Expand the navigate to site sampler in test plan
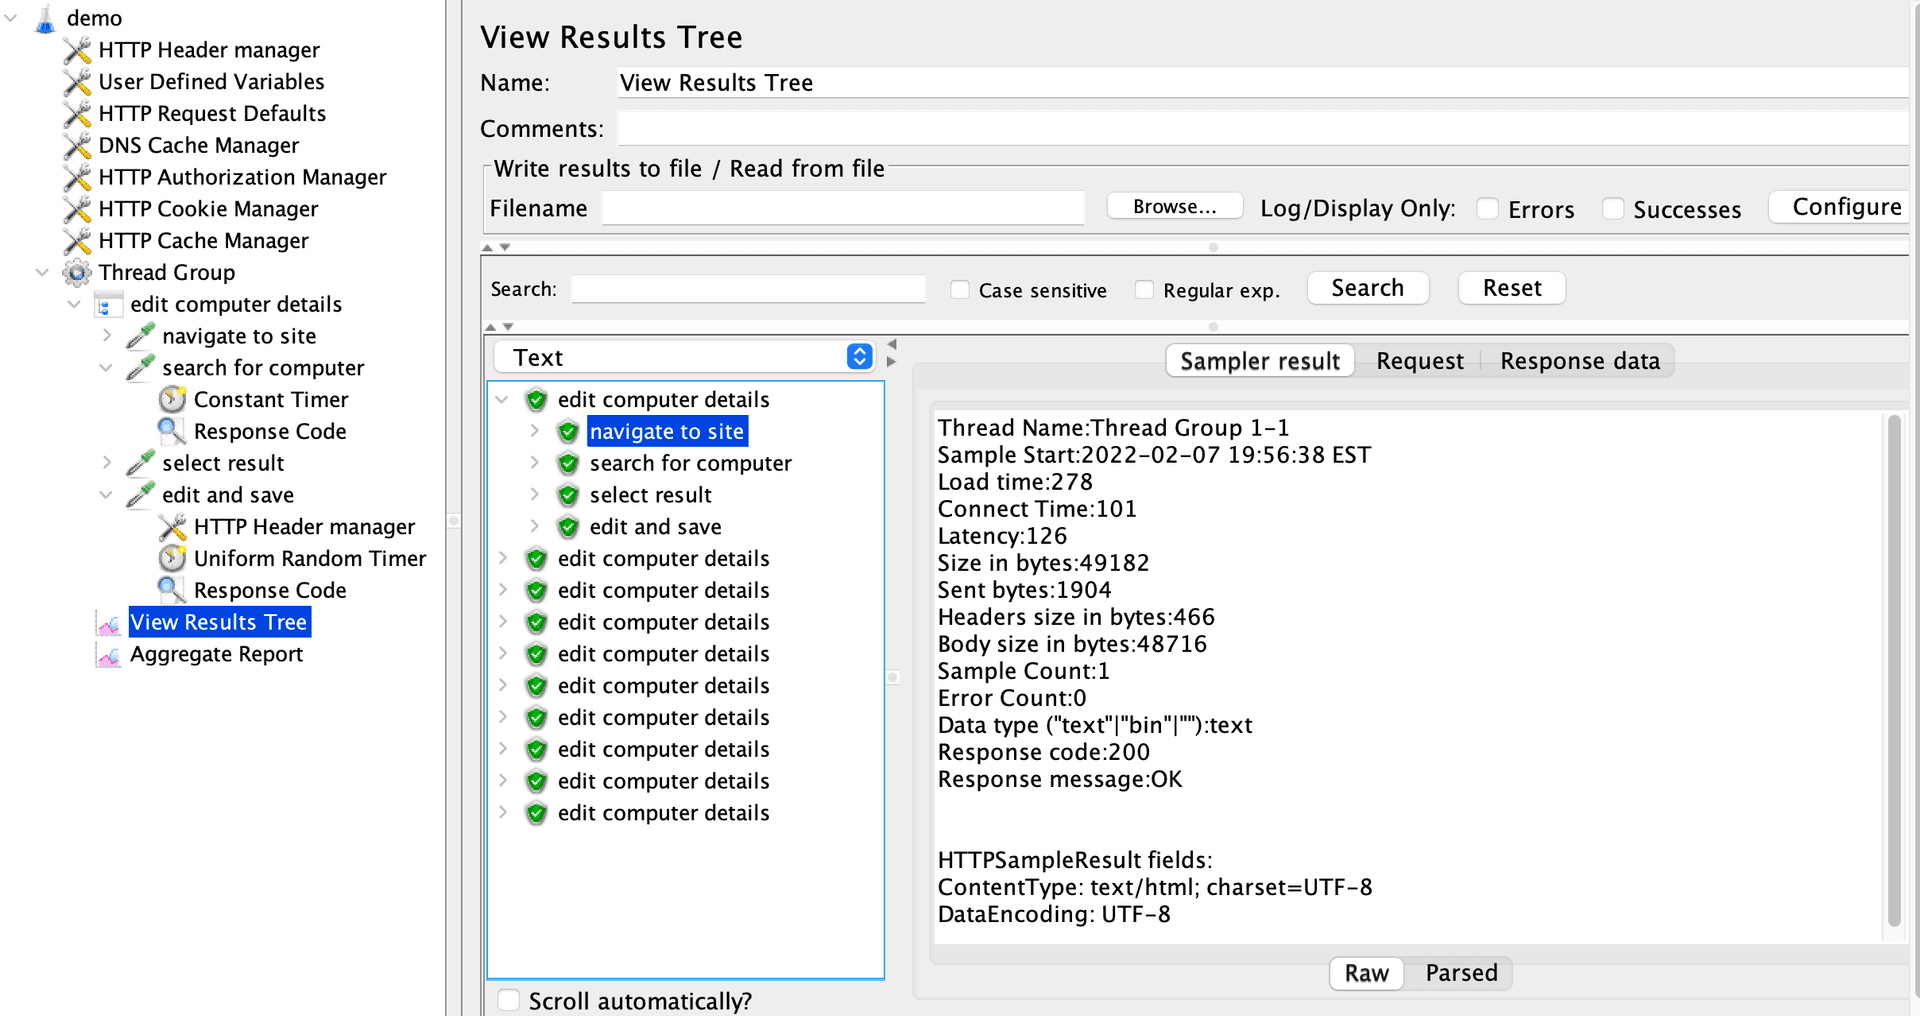The image size is (1920, 1016). tap(106, 336)
